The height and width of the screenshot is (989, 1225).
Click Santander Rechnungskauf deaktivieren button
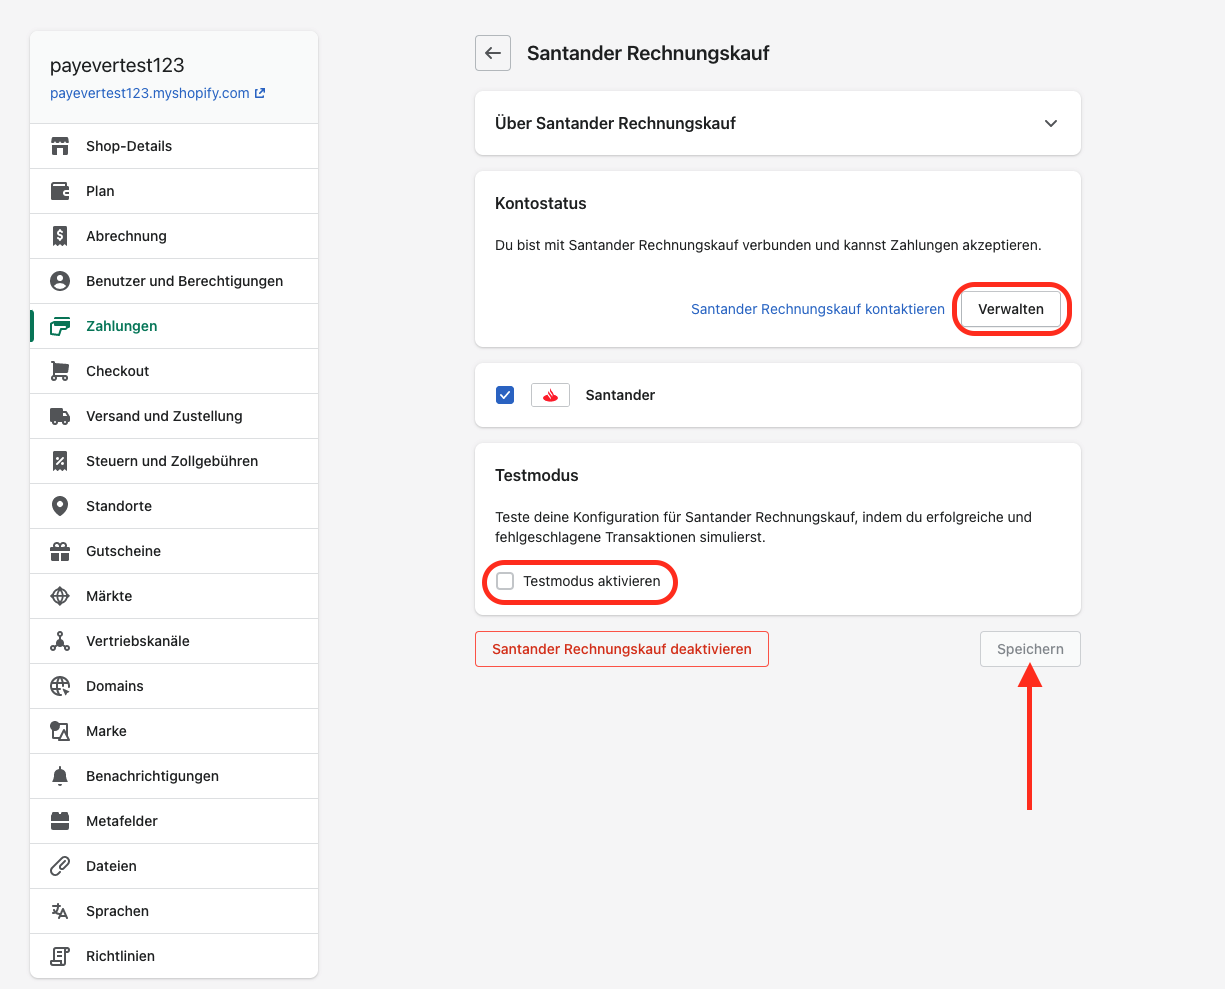coord(622,649)
